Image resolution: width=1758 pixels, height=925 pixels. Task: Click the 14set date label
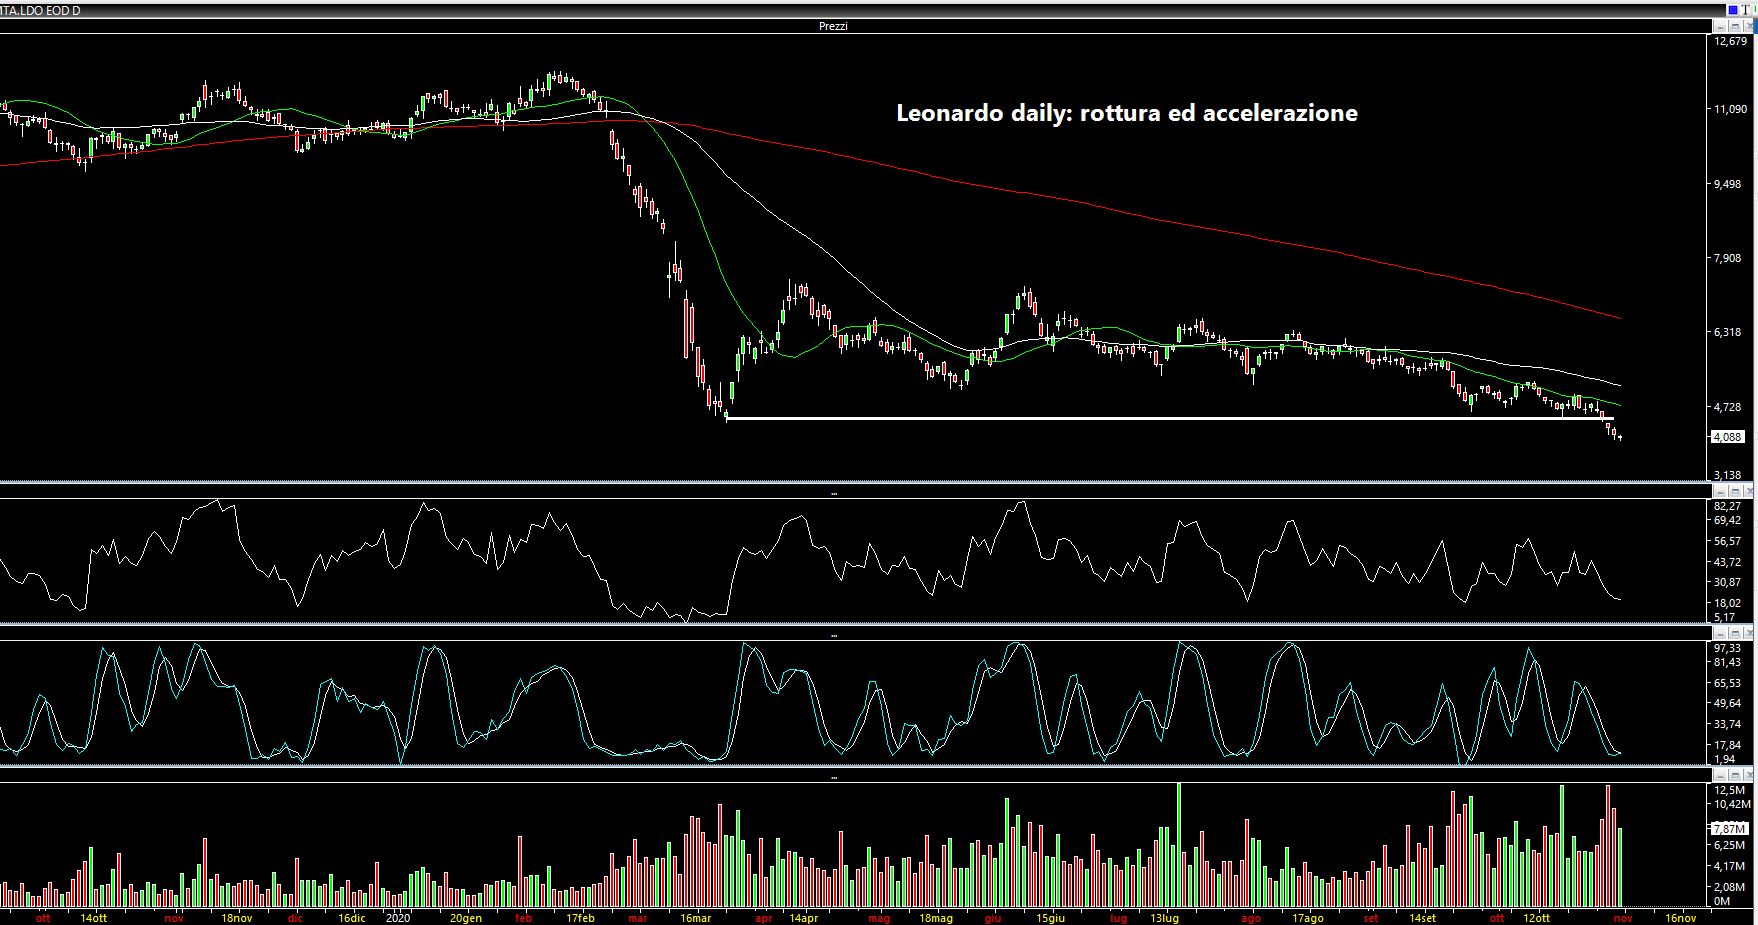[x=1422, y=917]
